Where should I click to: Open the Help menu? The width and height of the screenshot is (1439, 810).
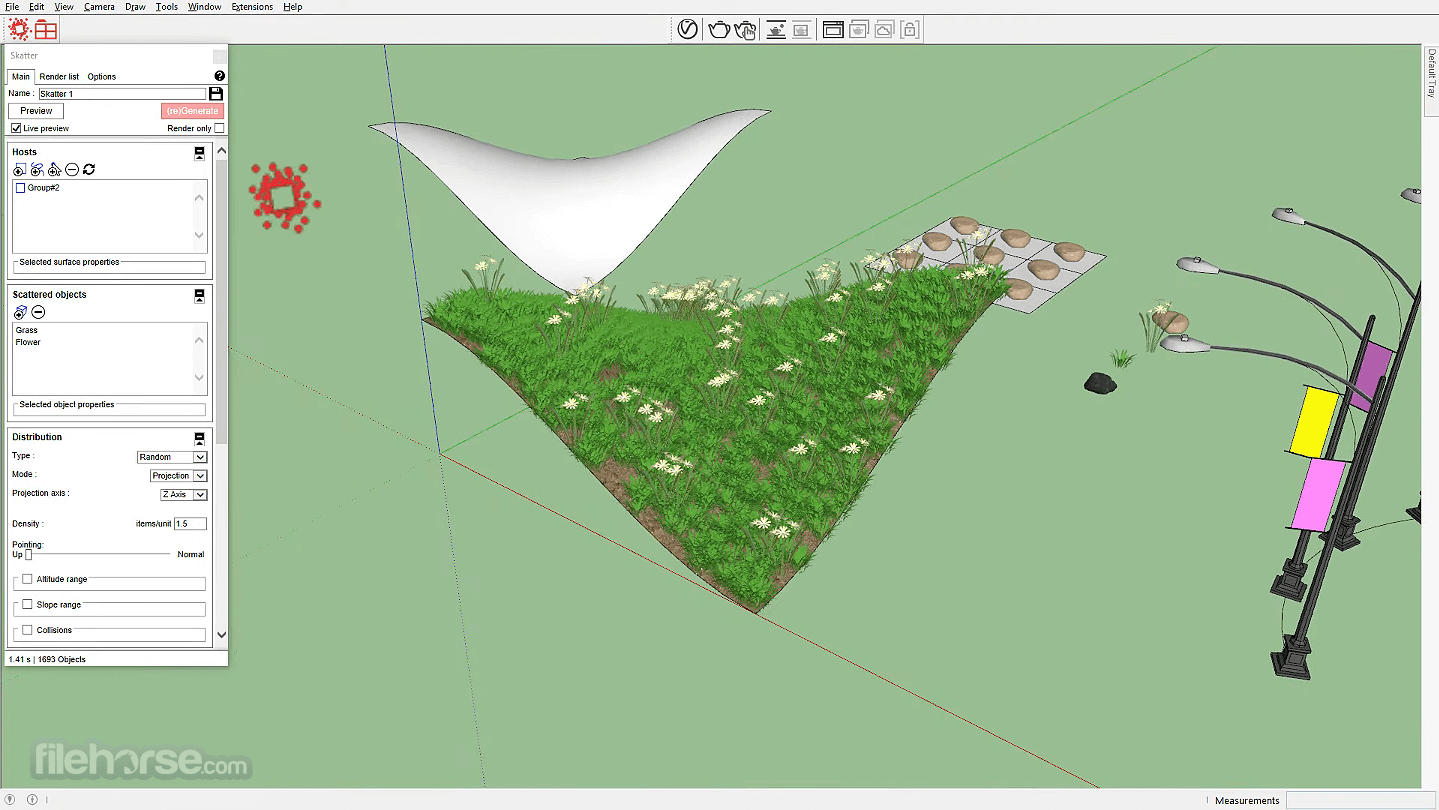pyautogui.click(x=293, y=7)
